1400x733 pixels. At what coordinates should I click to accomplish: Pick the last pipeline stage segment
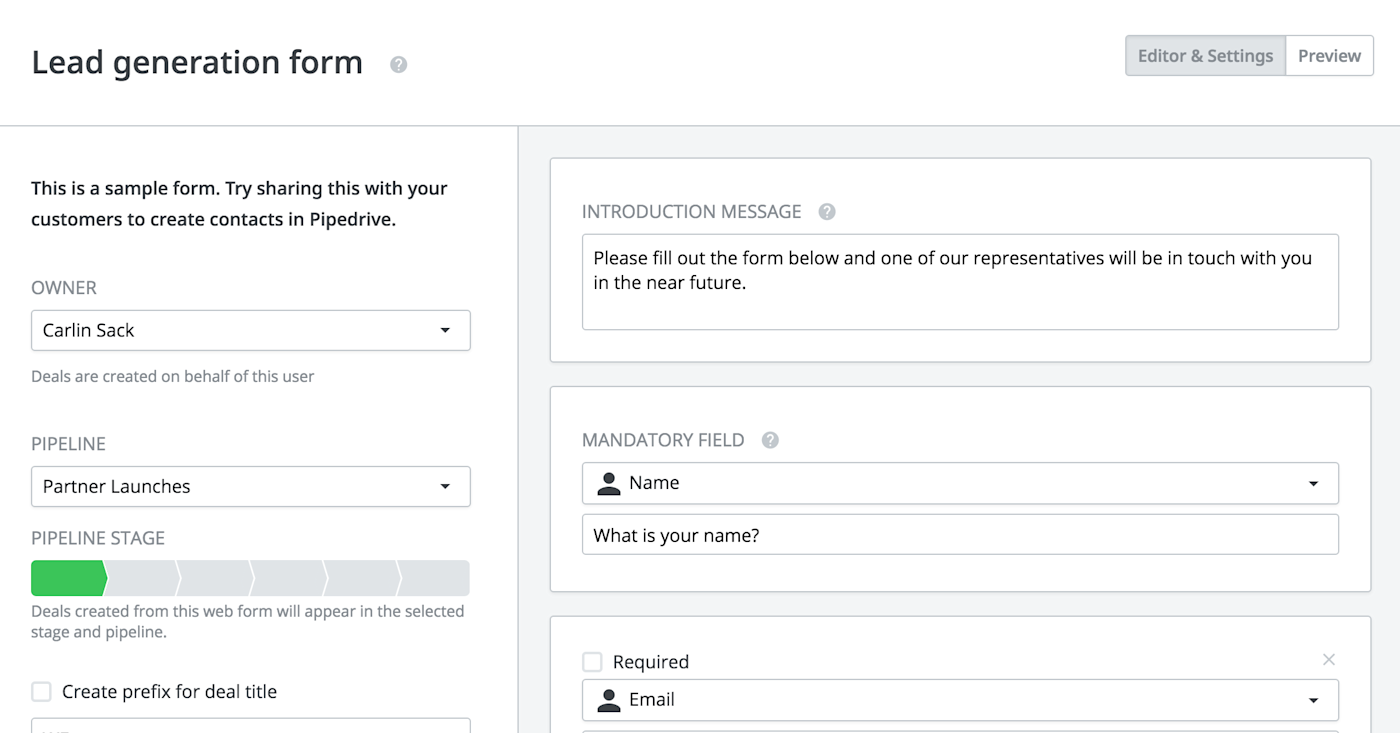435,578
